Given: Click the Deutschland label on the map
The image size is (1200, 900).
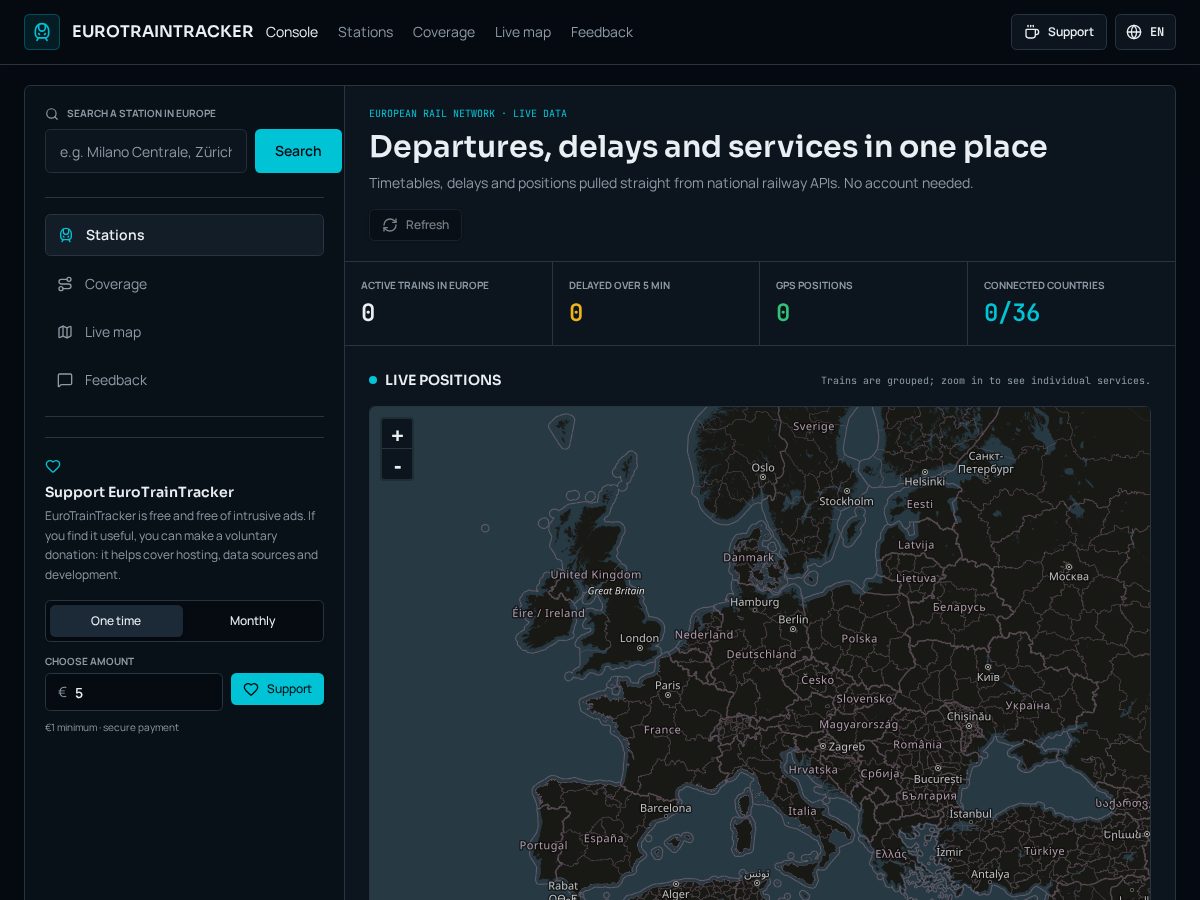Looking at the screenshot, I should coord(761,654).
